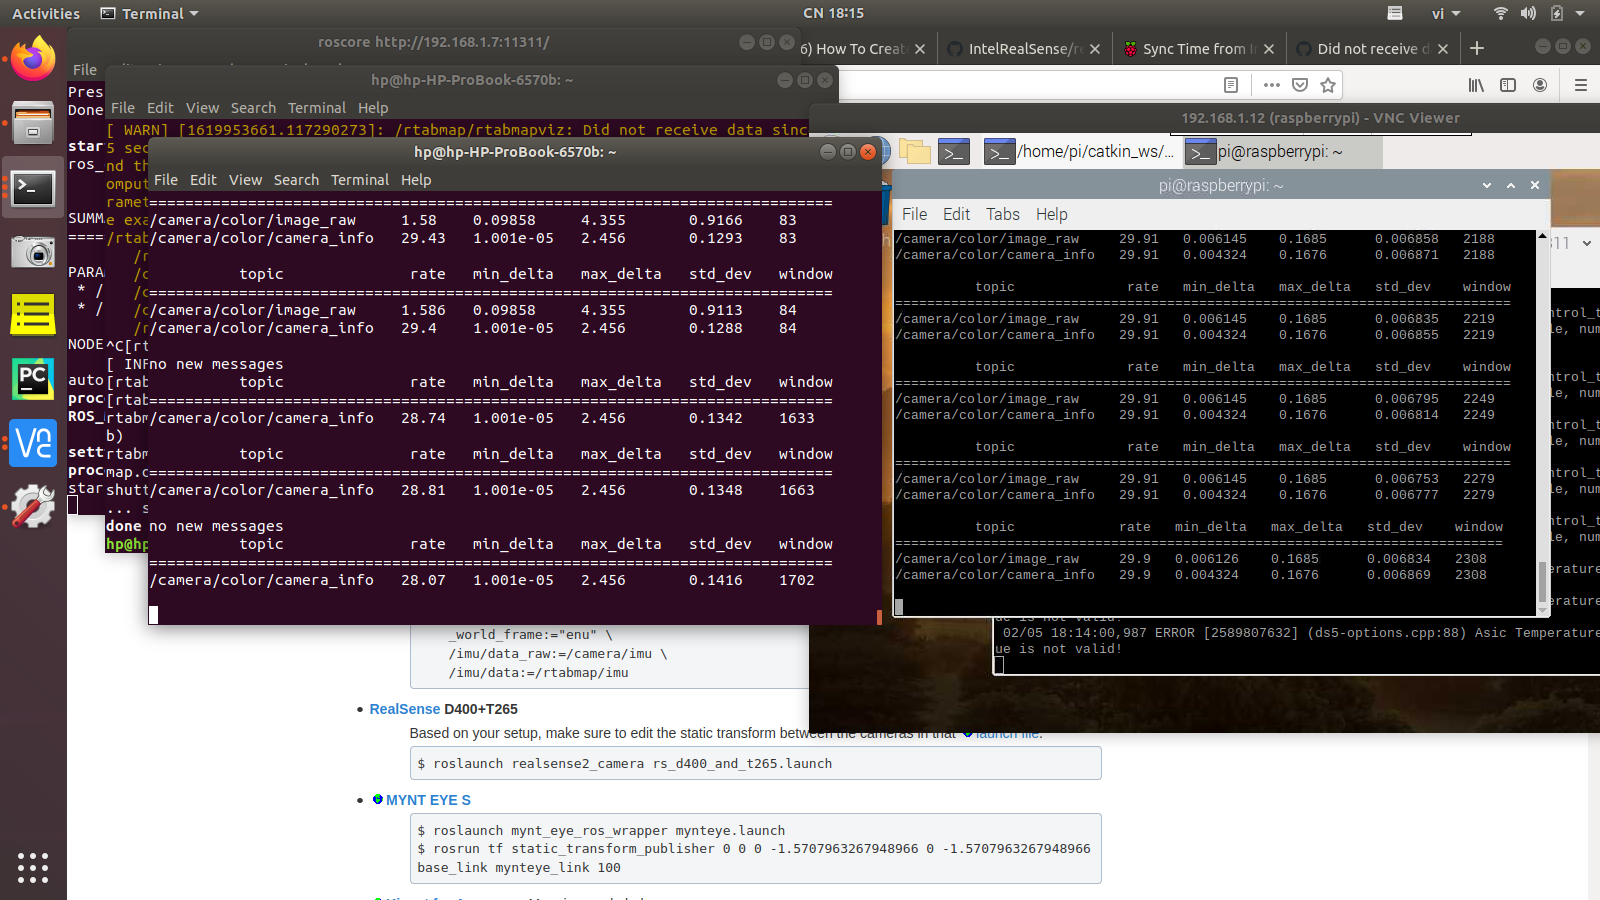Open Search menu in front terminal
Image resolution: width=1600 pixels, height=900 pixels.
click(296, 180)
